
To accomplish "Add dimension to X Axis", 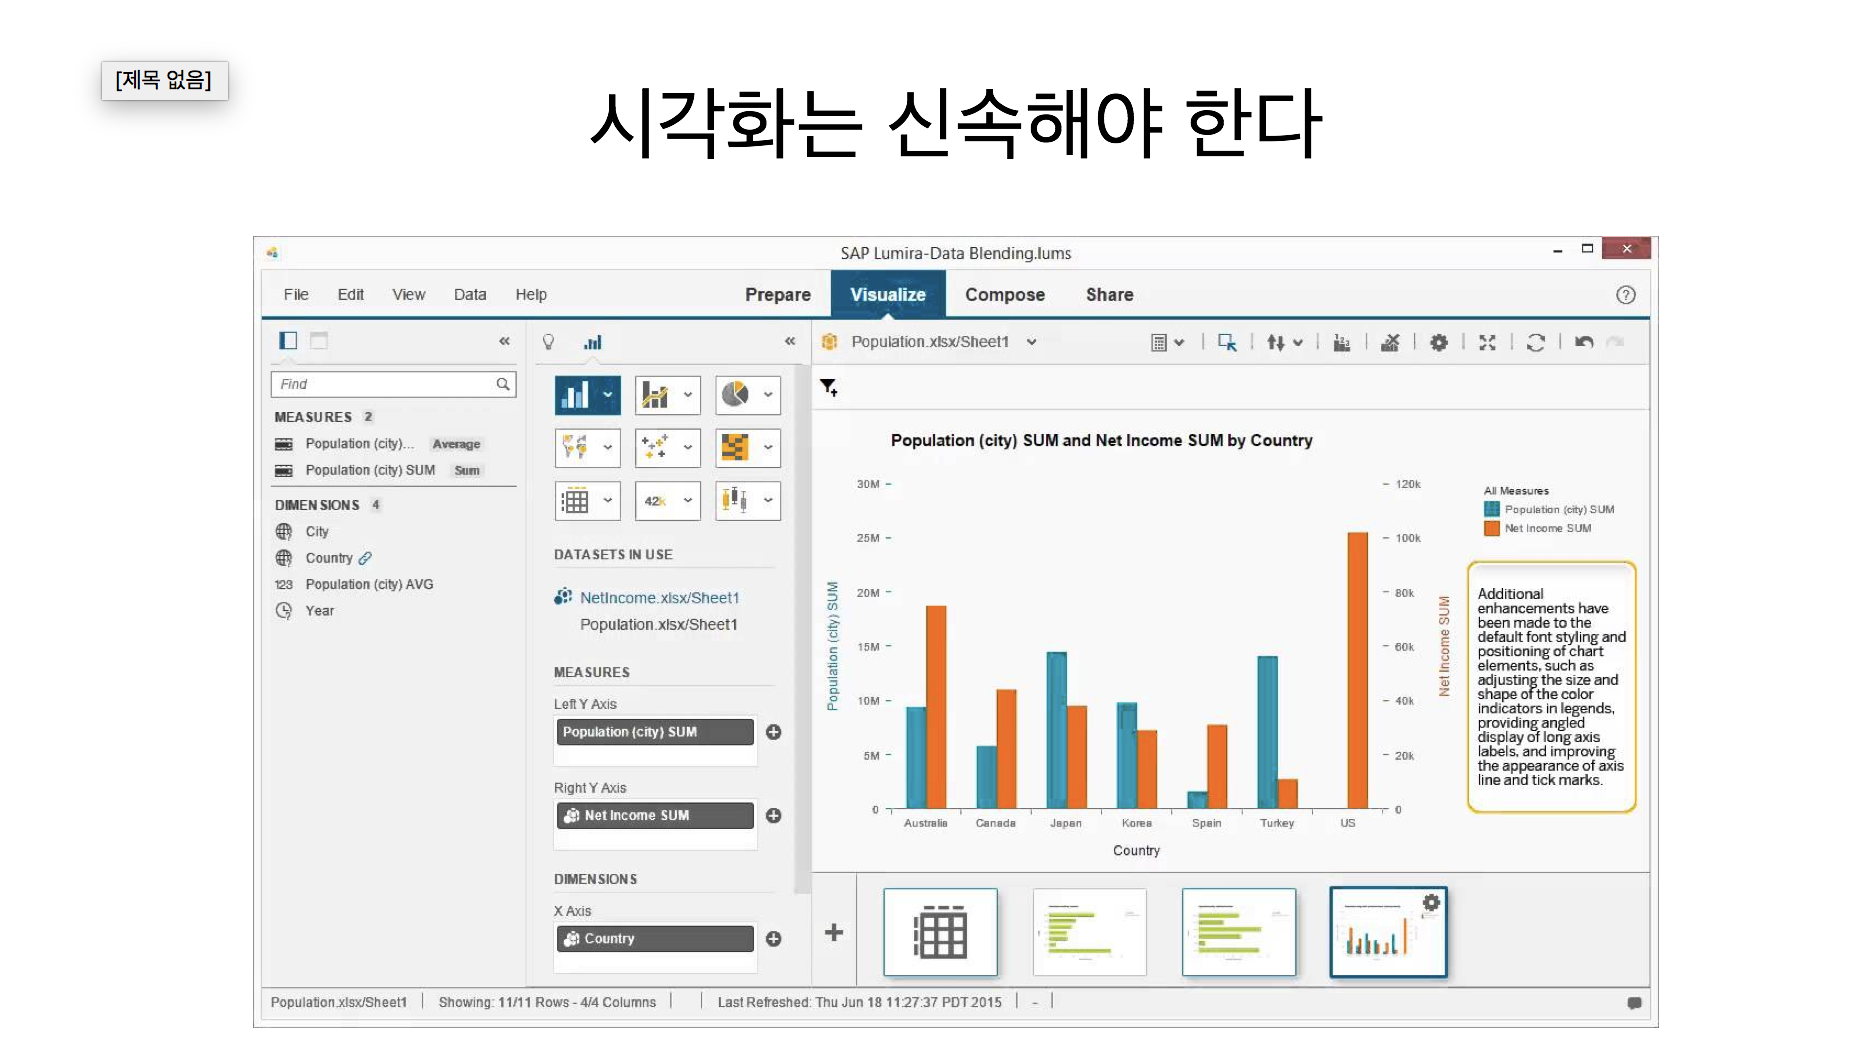I will coord(773,939).
